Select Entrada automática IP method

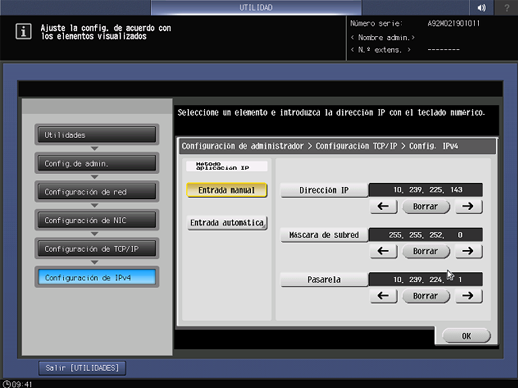[x=227, y=223]
